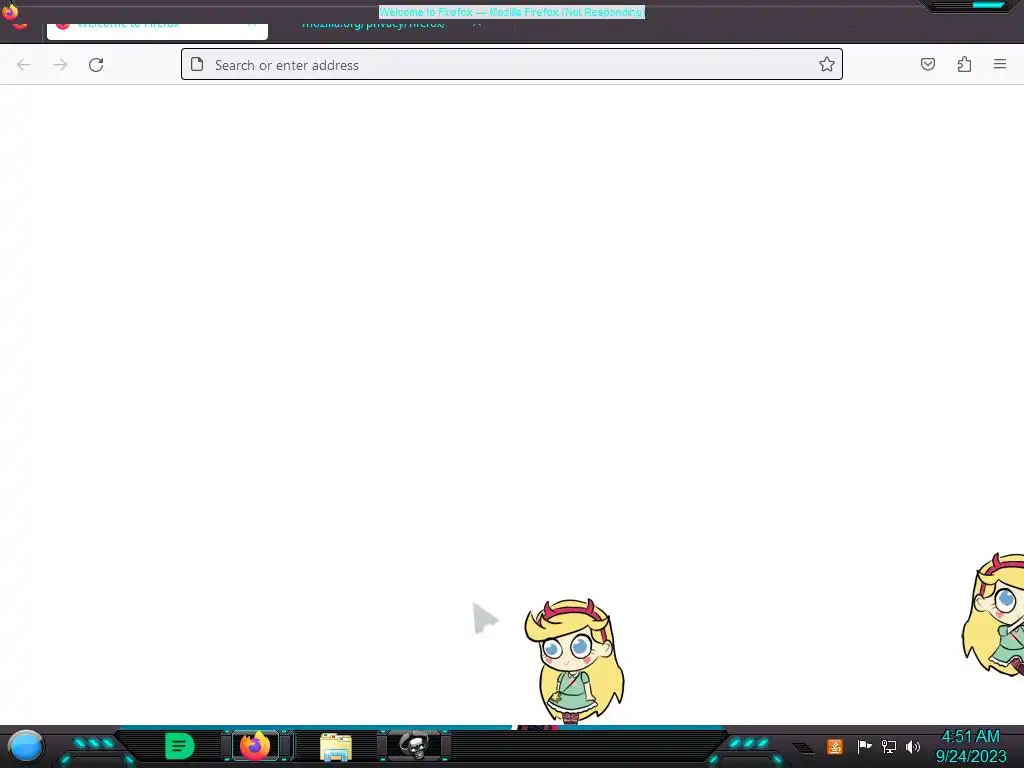
Task: Open Action Center flag icon
Action: pos(865,746)
